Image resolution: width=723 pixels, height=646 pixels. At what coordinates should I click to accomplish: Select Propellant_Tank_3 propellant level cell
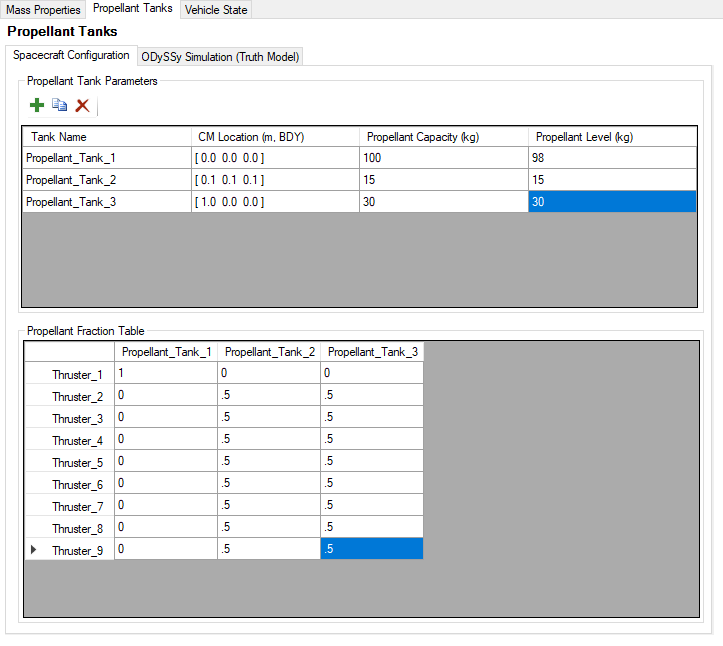click(x=611, y=201)
